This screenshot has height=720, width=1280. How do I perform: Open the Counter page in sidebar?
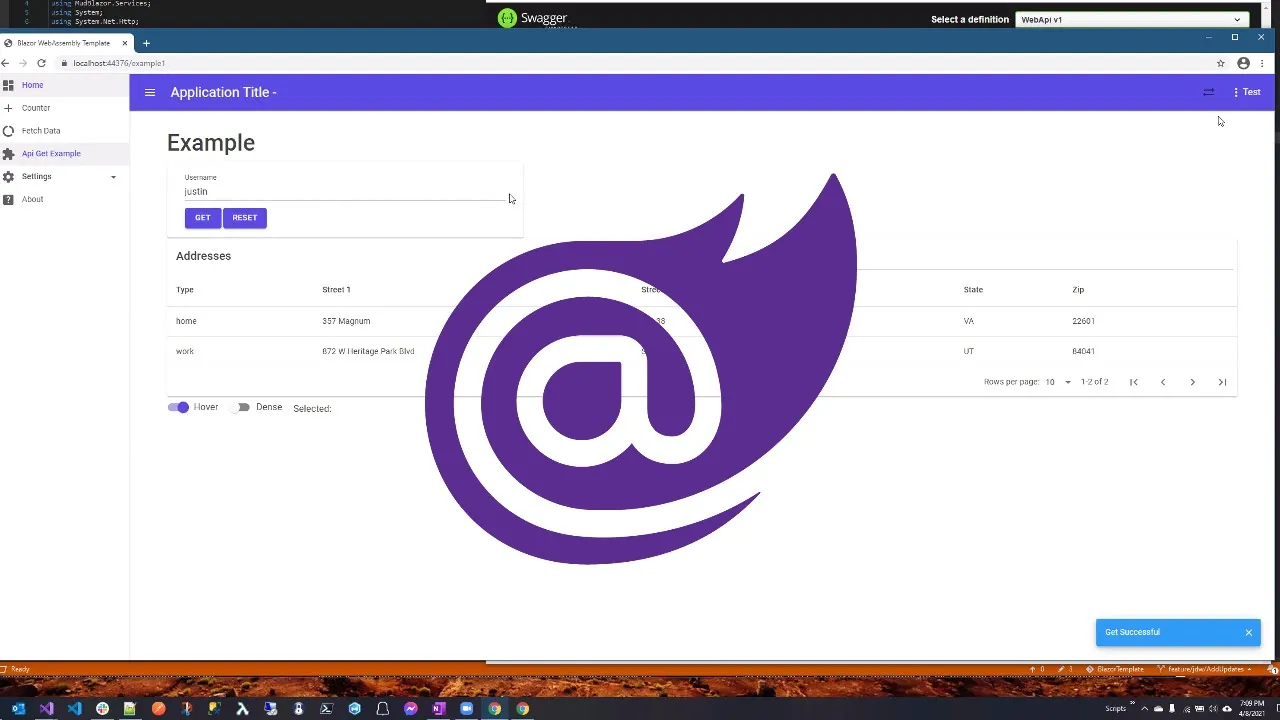[64, 108]
